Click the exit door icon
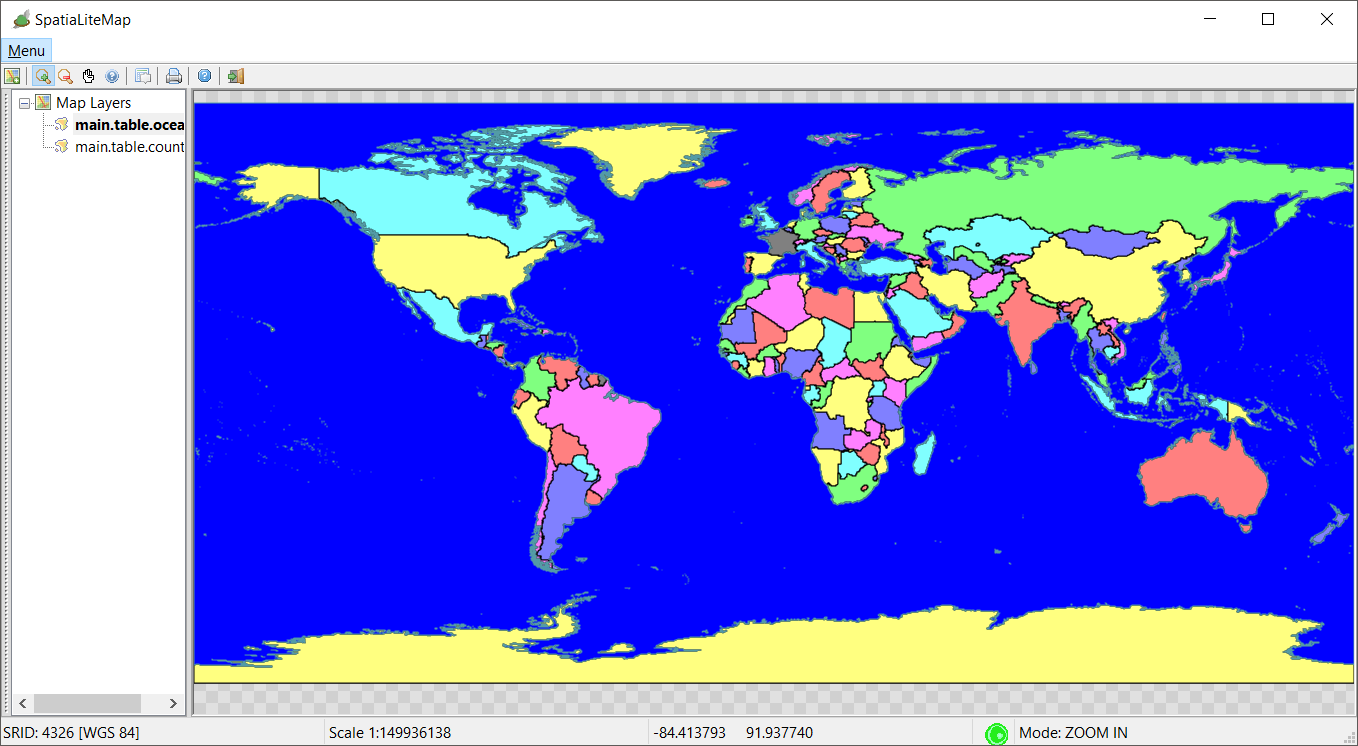Image resolution: width=1358 pixels, height=746 pixels. coord(235,76)
